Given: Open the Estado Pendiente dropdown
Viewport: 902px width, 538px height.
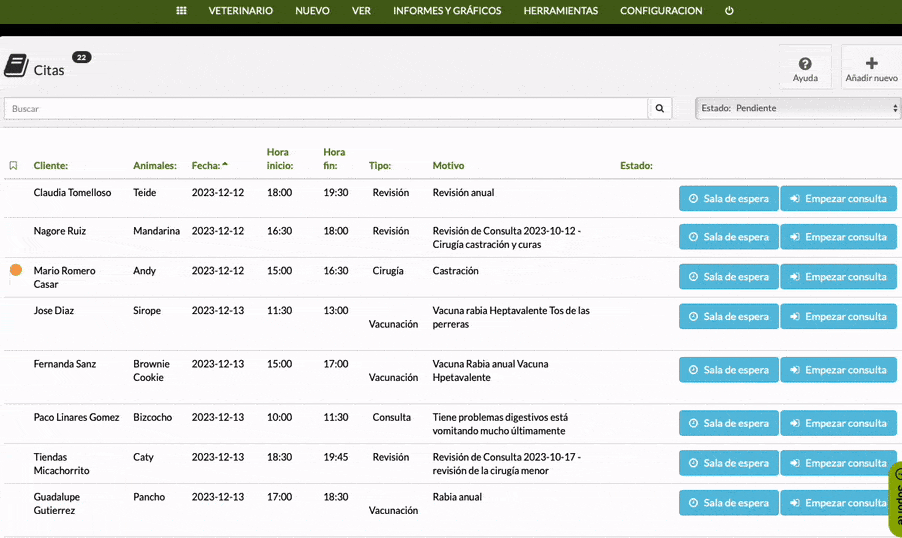Looking at the screenshot, I should pos(798,108).
